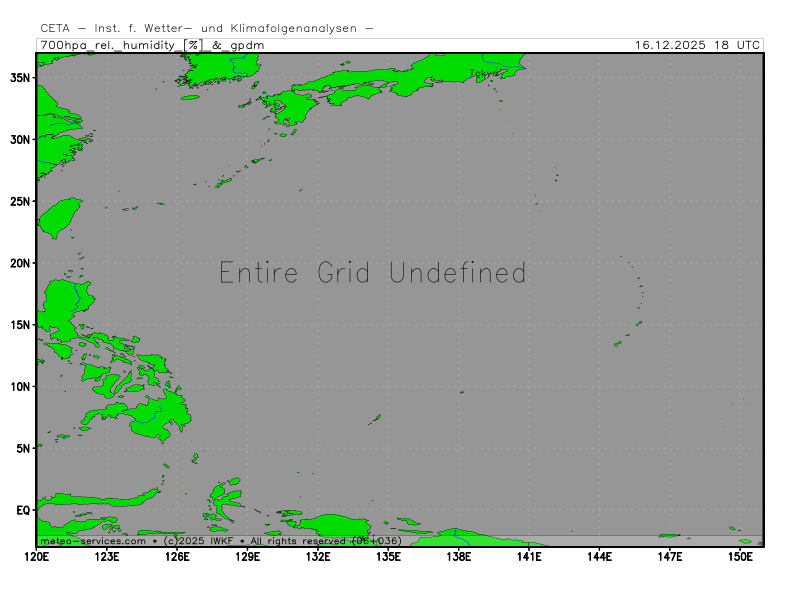This screenshot has width=800, height=600.
Task: Click the New Guinea landmass at bottom
Action: click(340, 525)
